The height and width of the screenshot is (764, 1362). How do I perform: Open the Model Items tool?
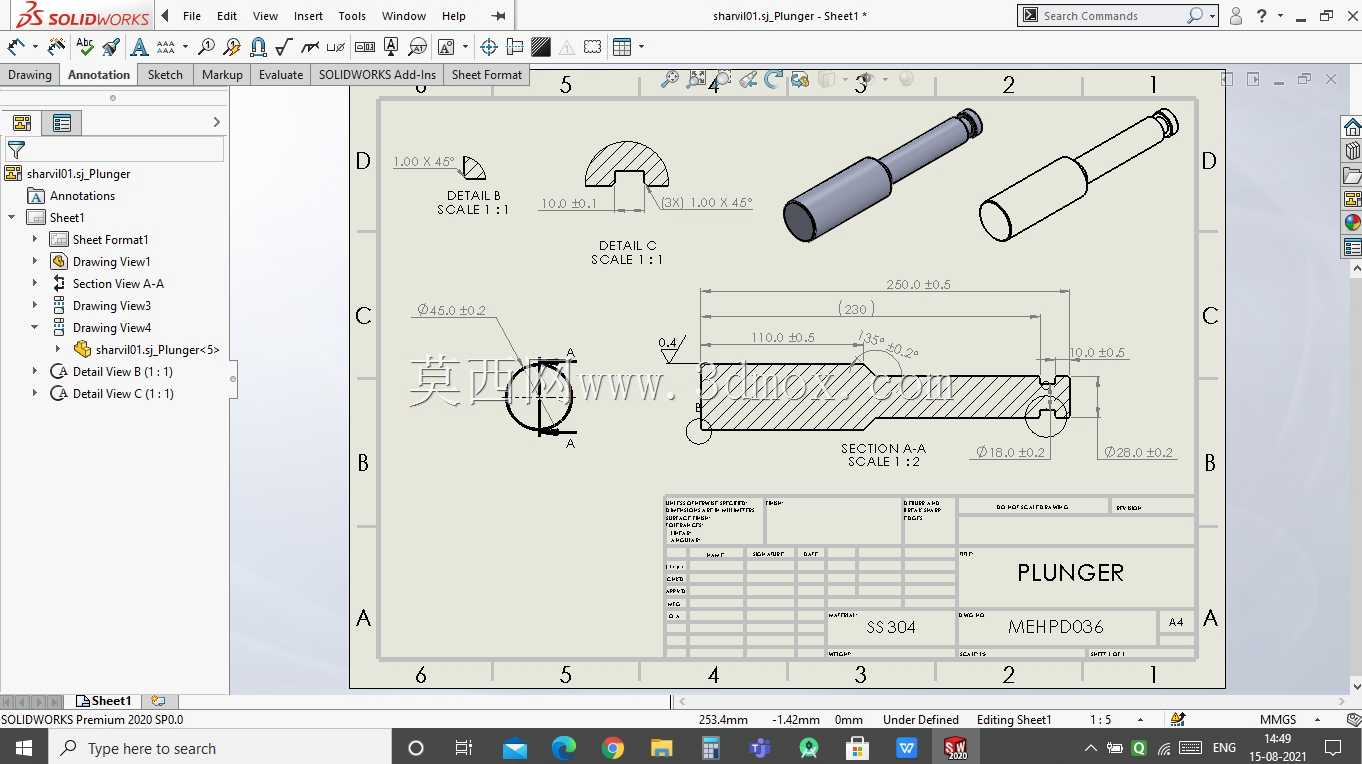tap(56, 46)
